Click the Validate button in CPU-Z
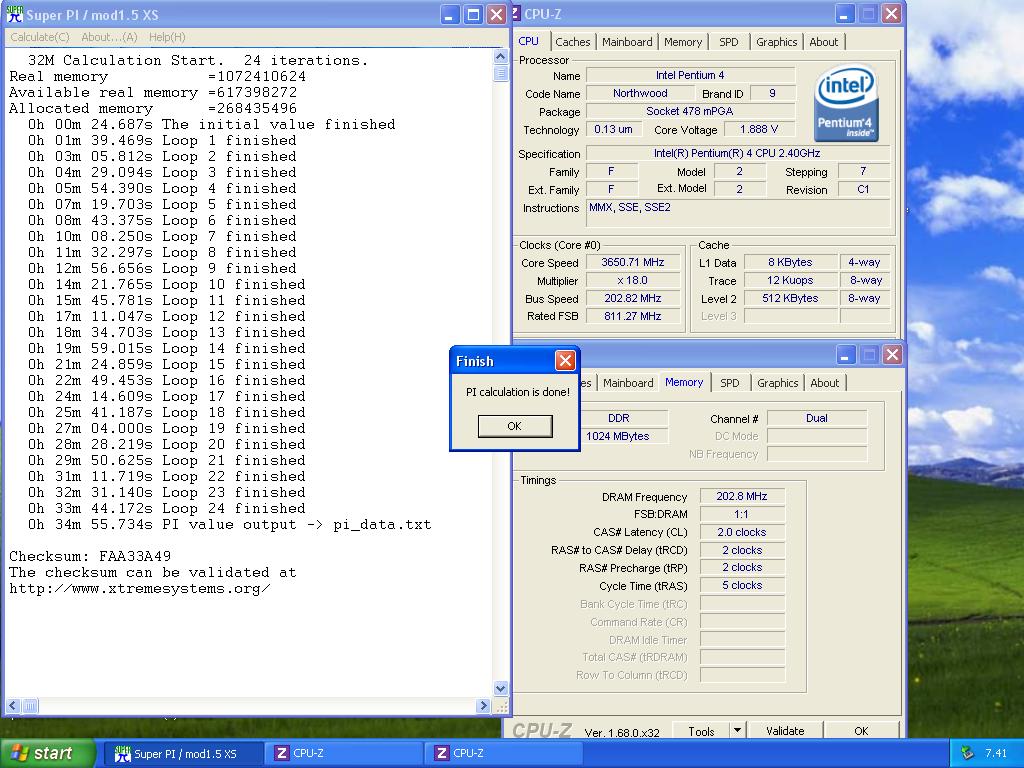 pyautogui.click(x=784, y=731)
